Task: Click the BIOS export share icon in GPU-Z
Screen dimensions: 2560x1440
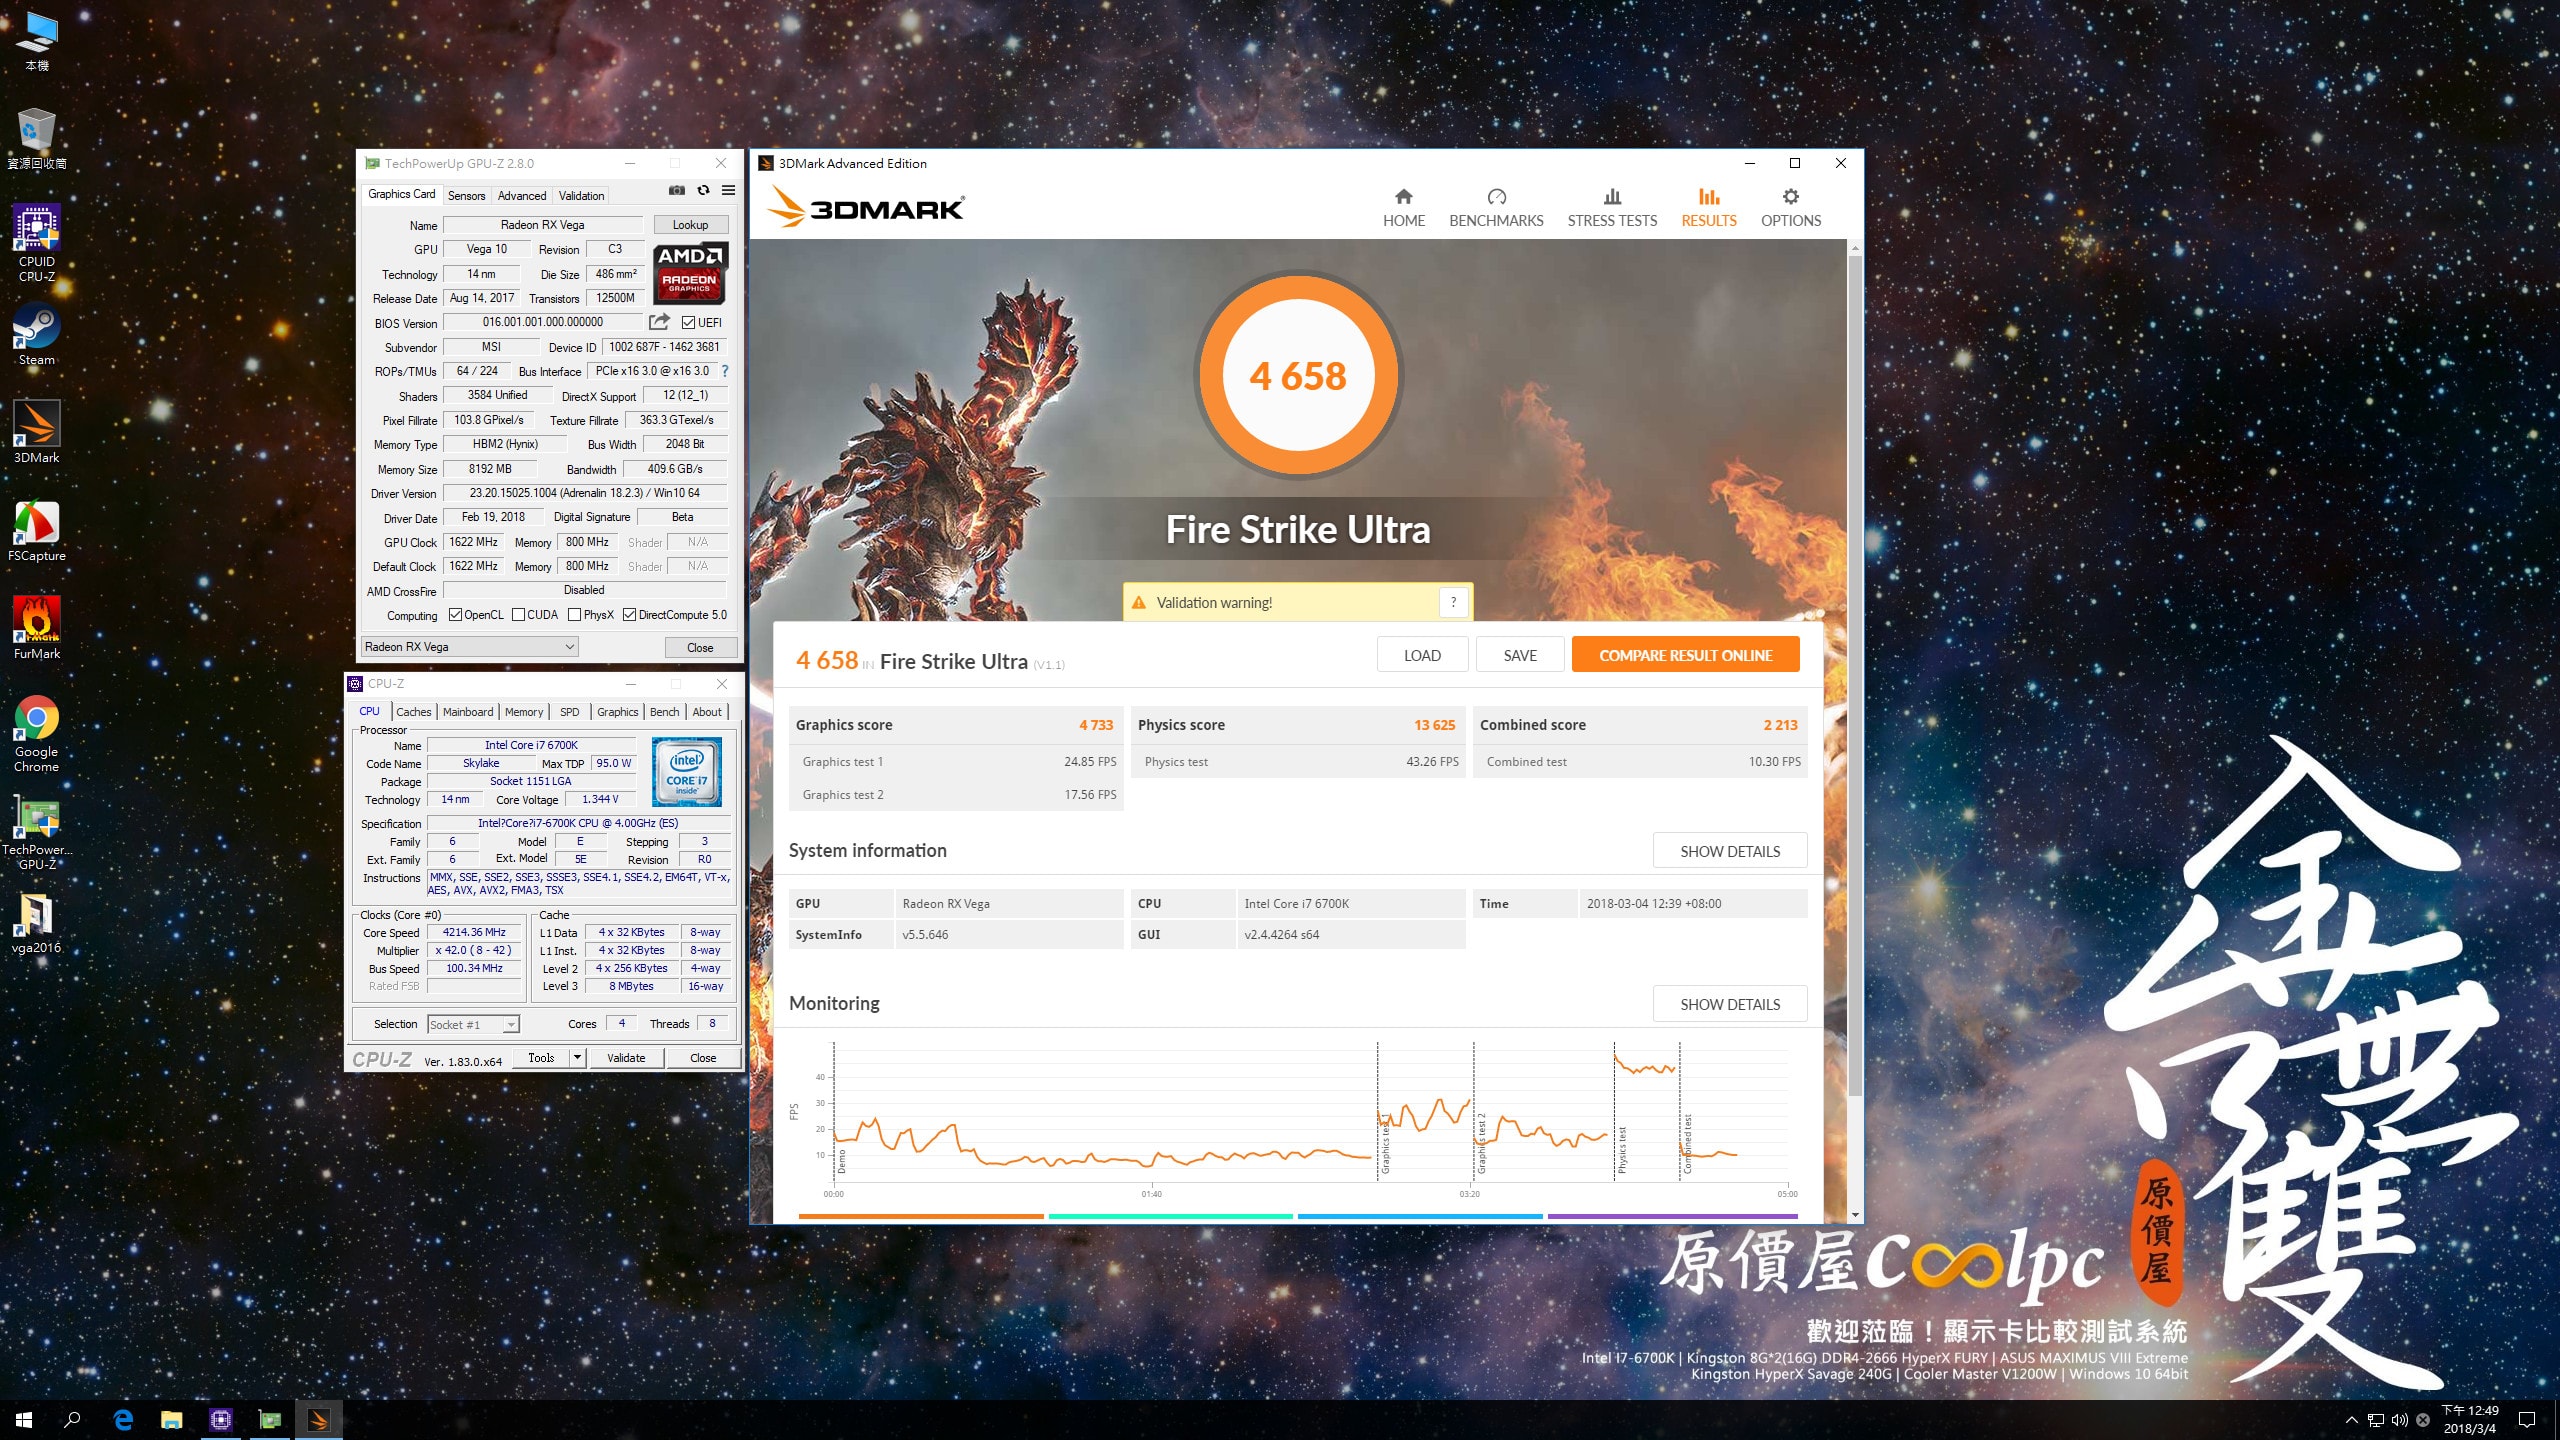Action: [x=659, y=322]
